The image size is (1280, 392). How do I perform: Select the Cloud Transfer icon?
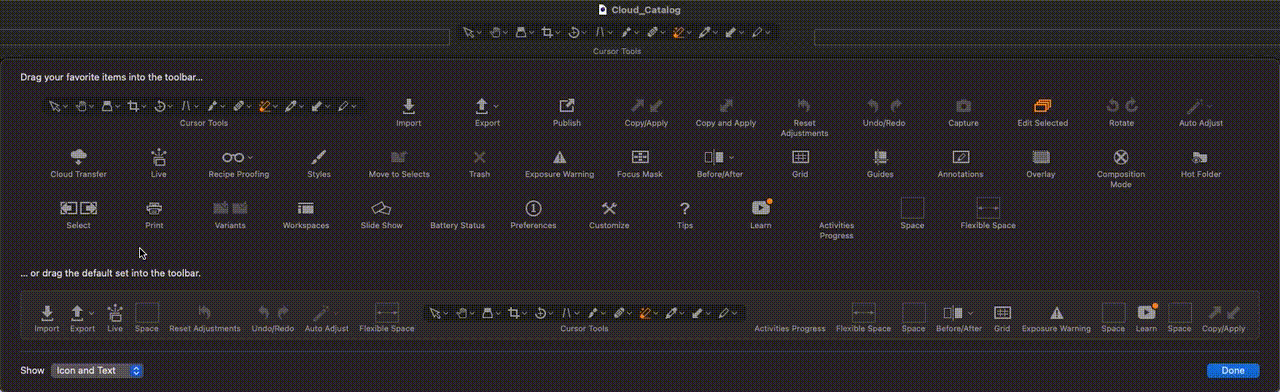coord(78,157)
